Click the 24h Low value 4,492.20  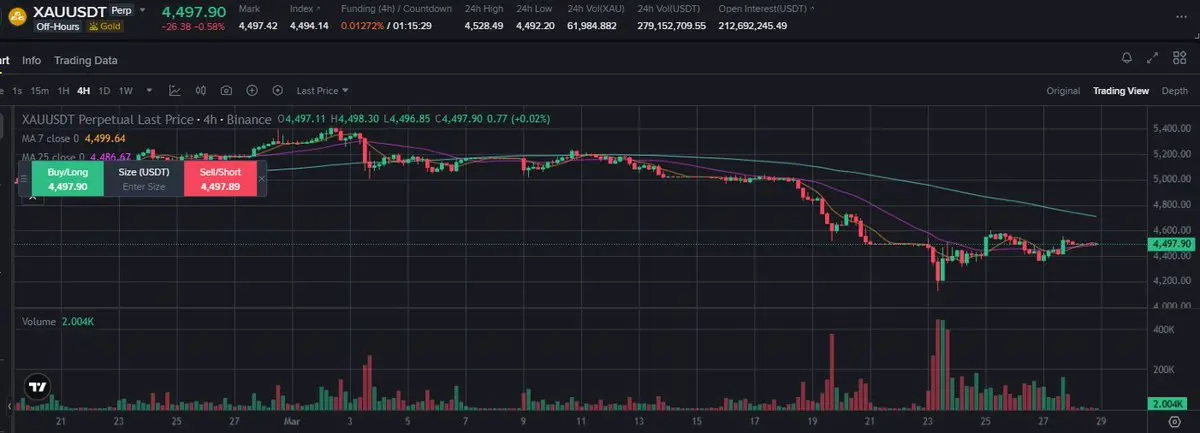click(x=535, y=25)
